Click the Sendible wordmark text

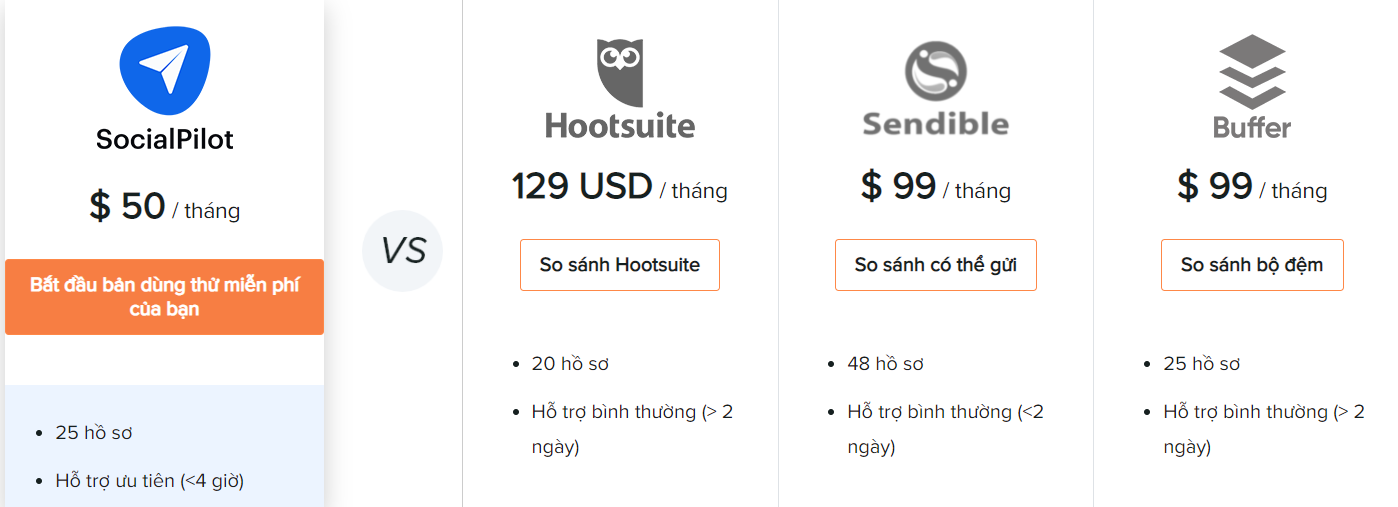coord(935,124)
